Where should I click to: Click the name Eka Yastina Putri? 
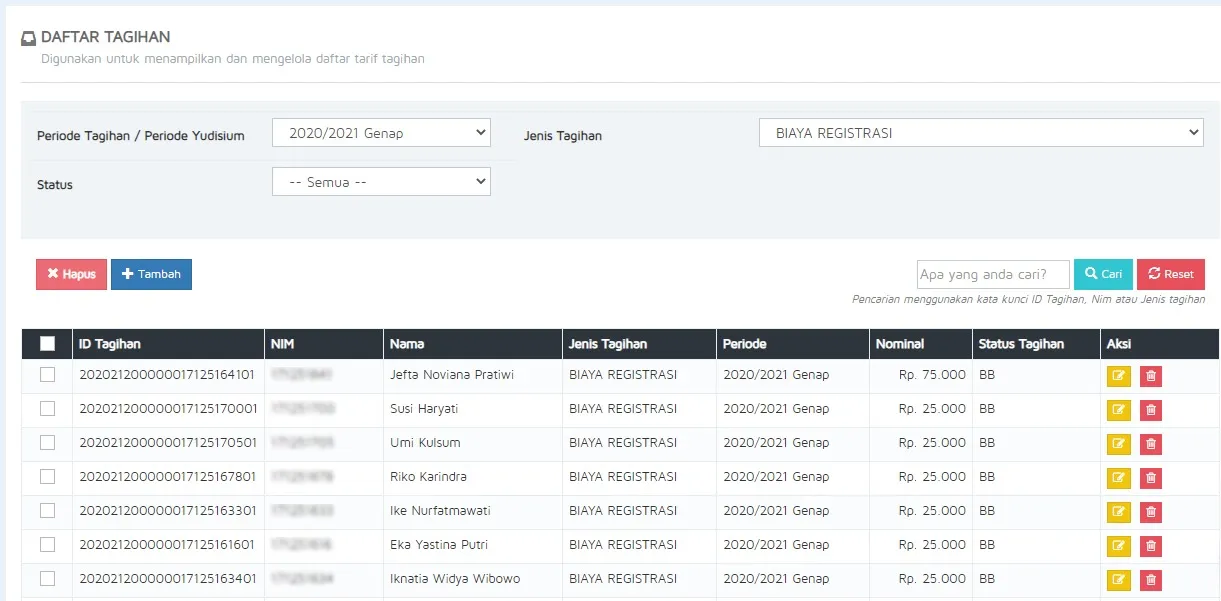click(439, 545)
